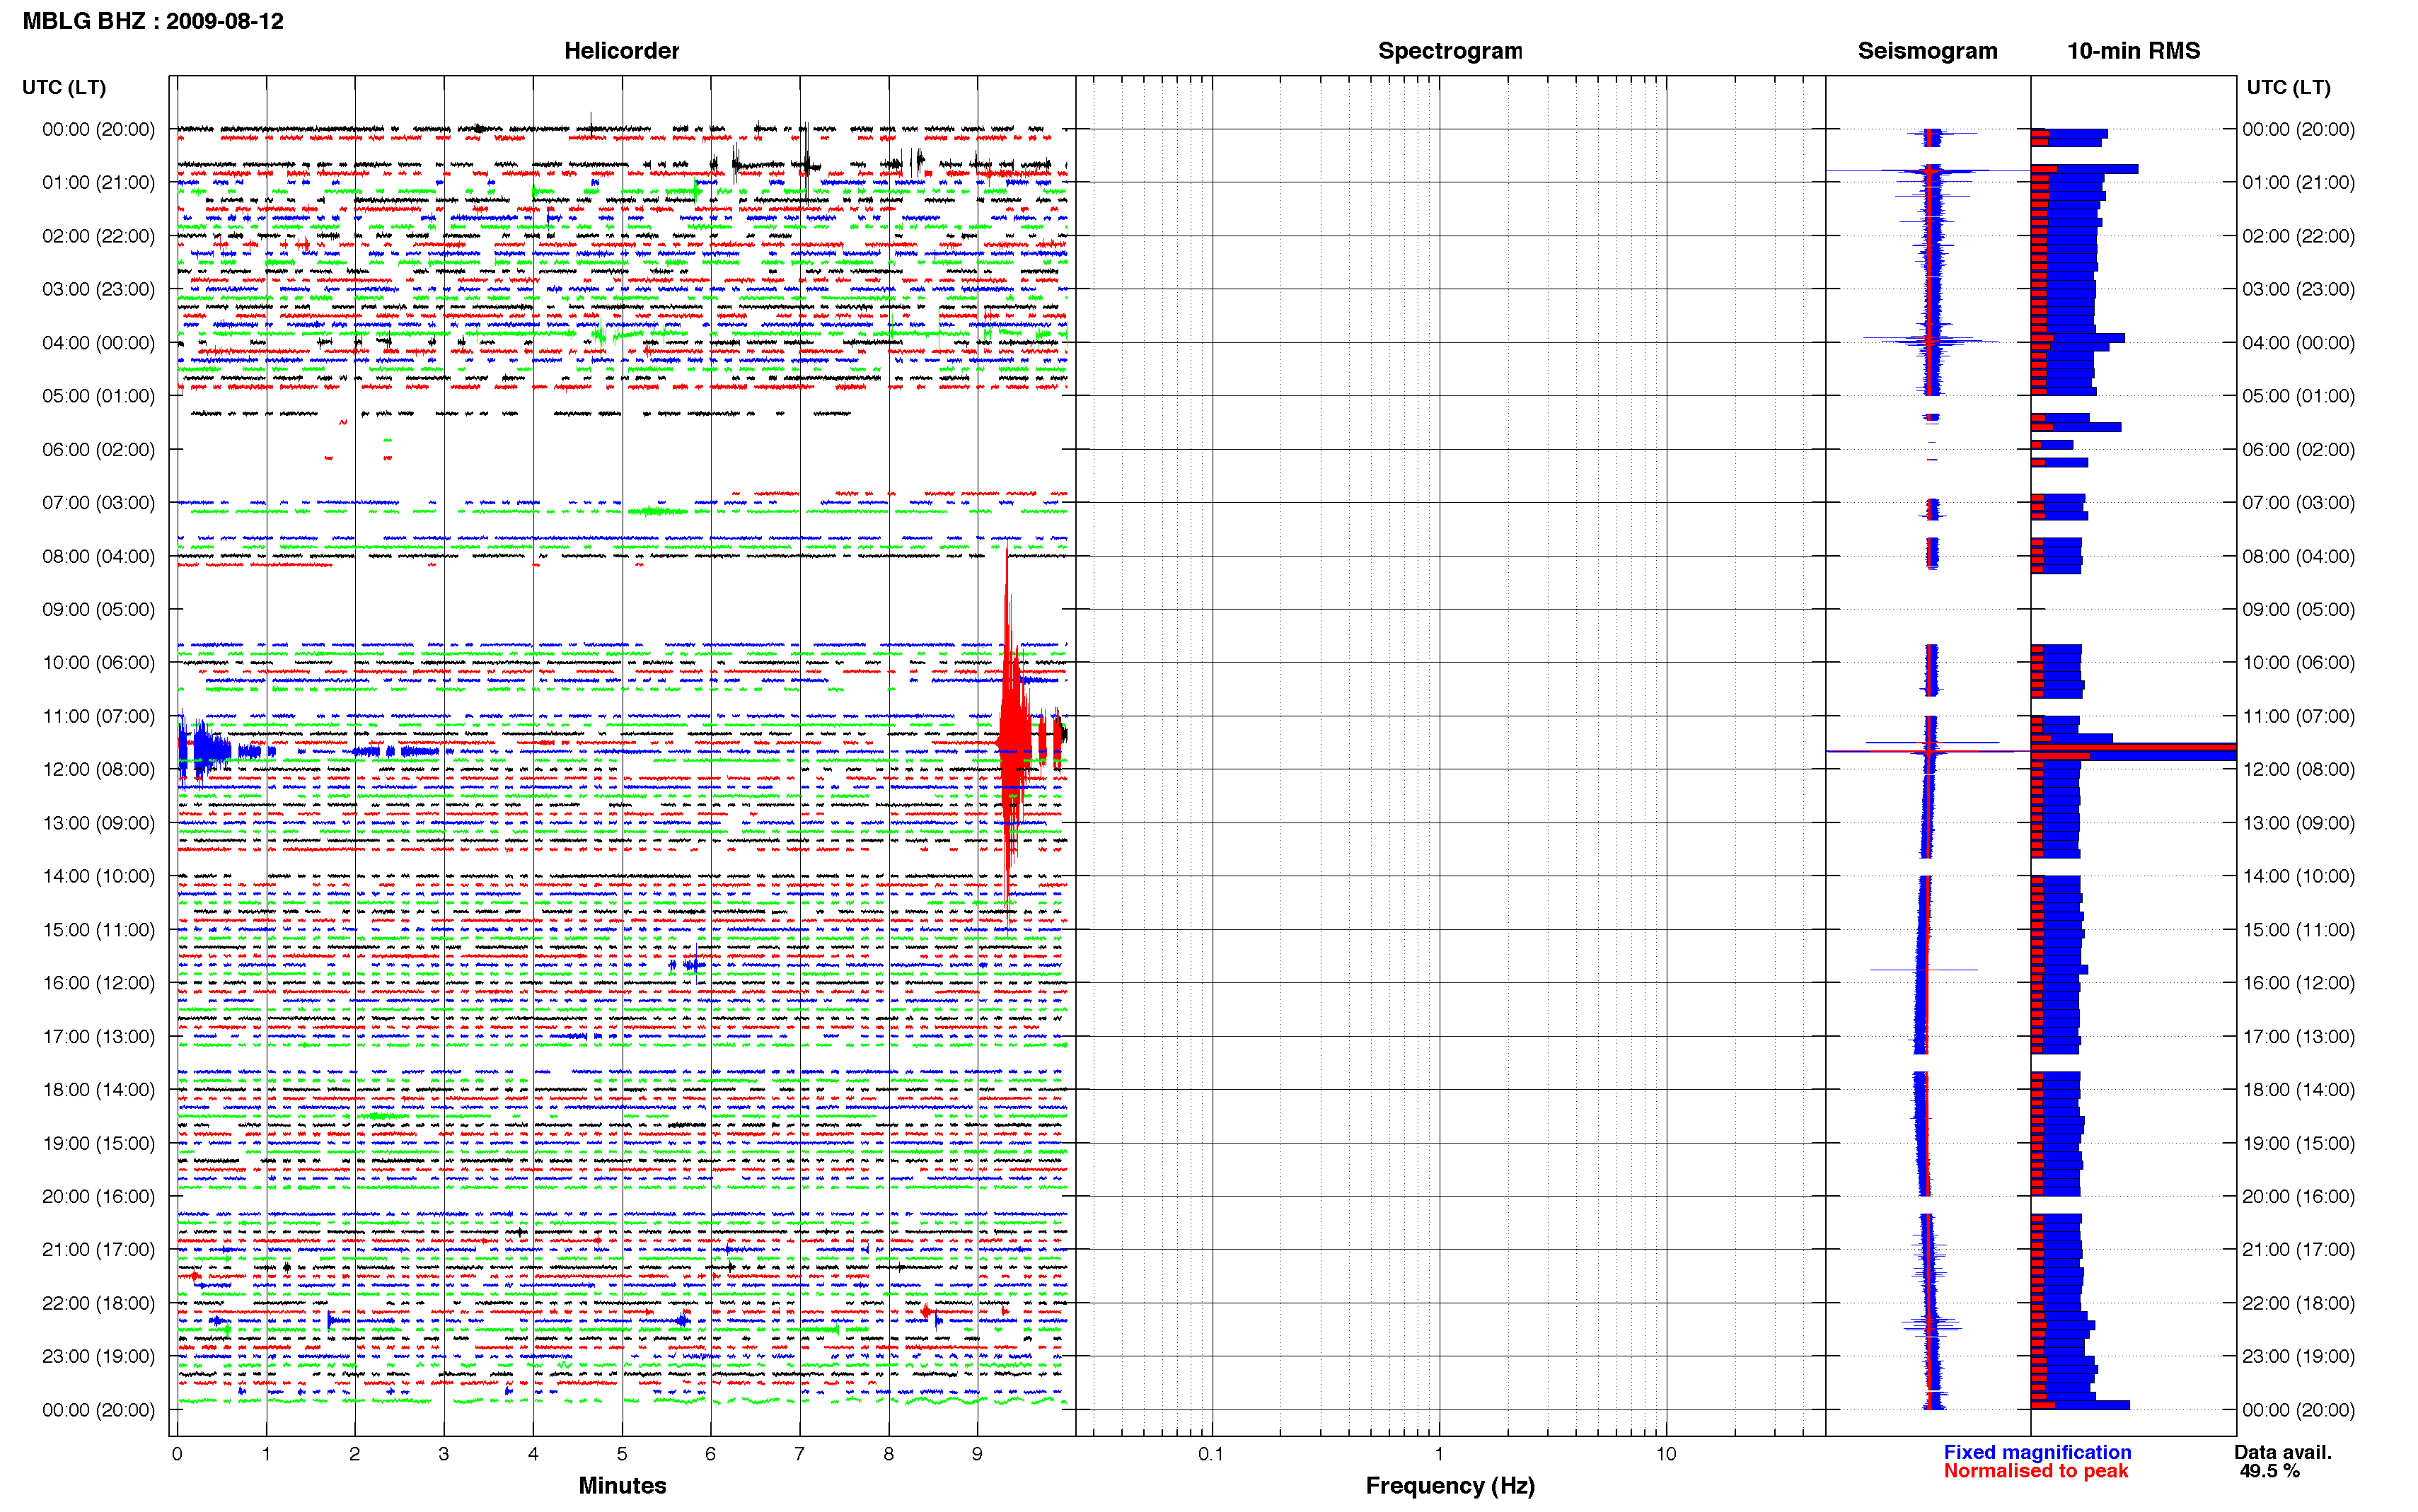
Task: Click the UTC (LT) label on right axis
Action: coord(2288,87)
